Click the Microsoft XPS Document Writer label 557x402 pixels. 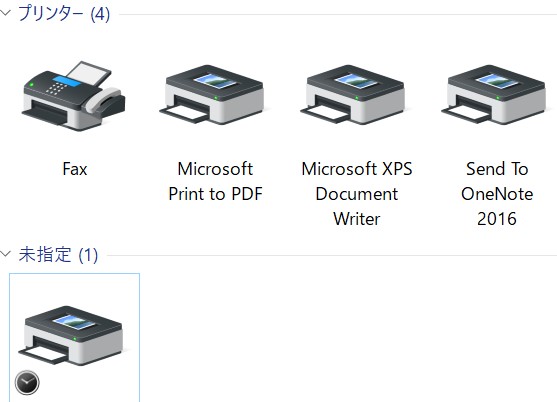(x=357, y=194)
